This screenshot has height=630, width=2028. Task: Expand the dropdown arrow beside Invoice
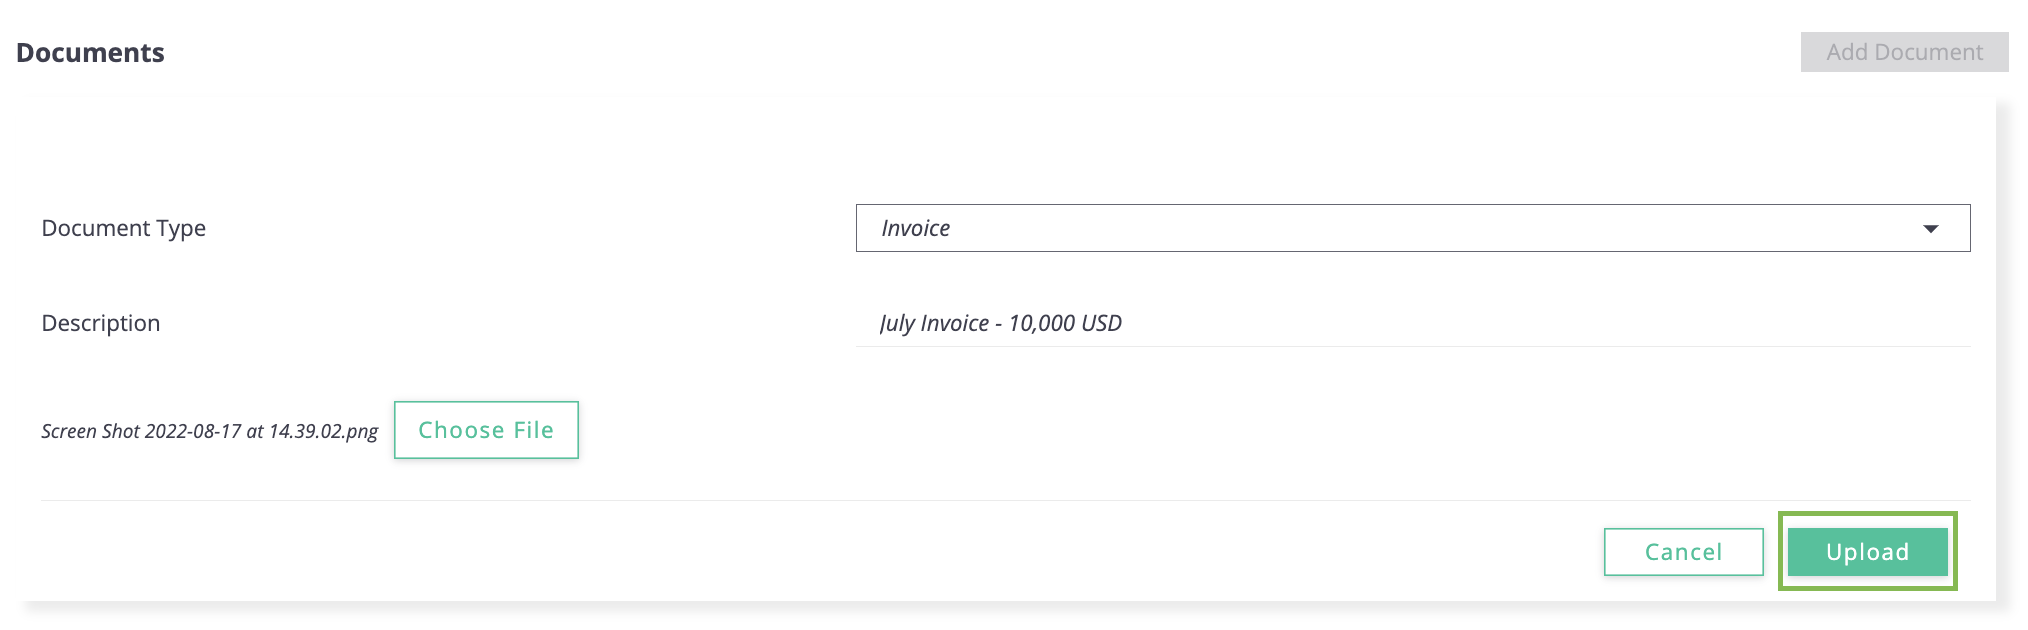(1930, 229)
